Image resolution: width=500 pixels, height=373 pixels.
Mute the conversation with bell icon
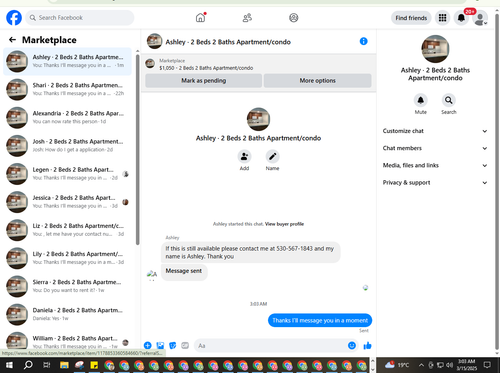[421, 100]
